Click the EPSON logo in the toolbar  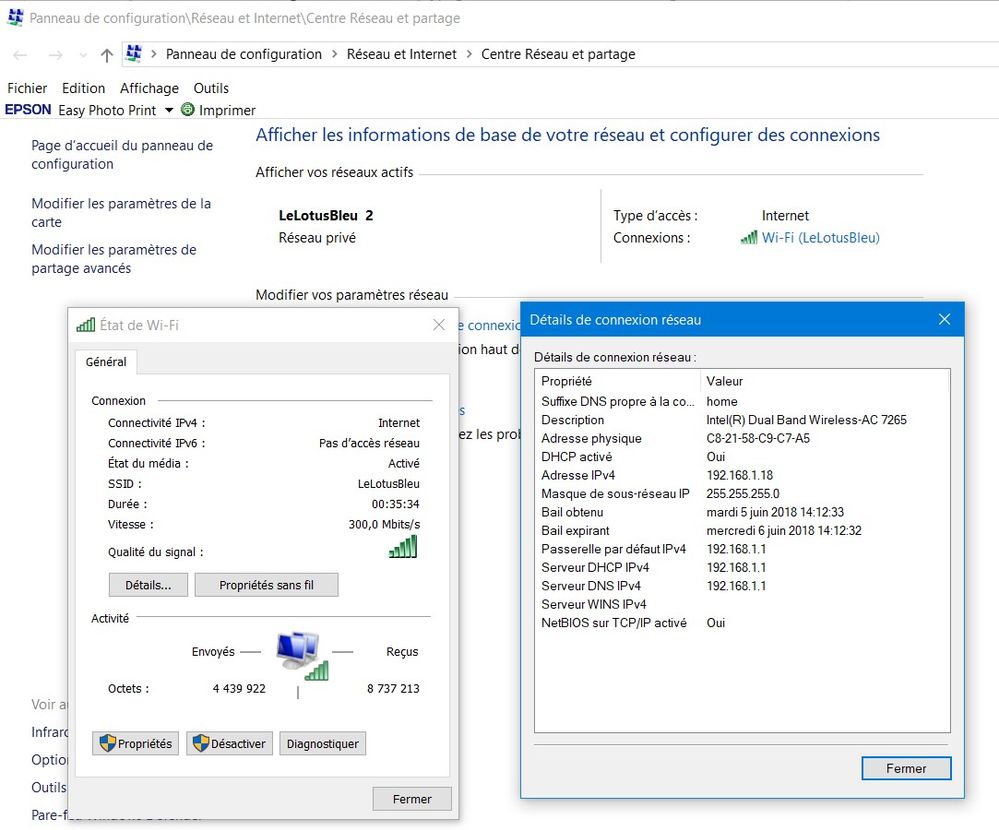click(x=28, y=110)
